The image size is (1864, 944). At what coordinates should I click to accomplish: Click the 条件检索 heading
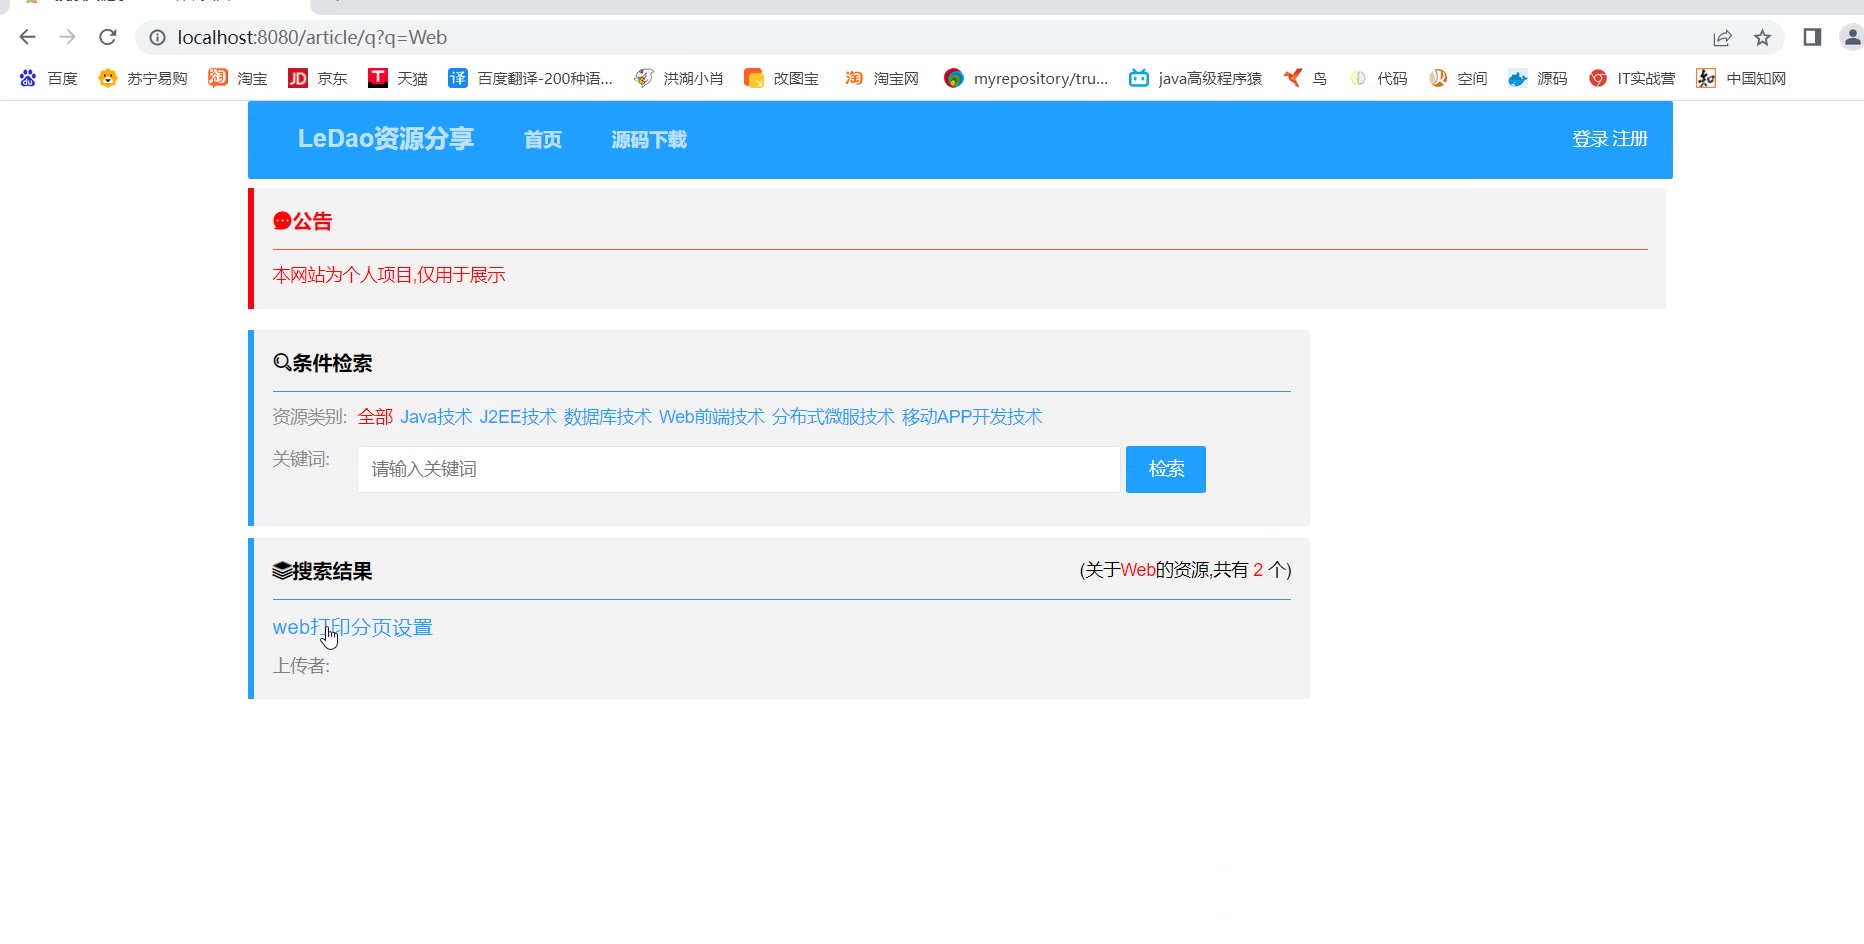(x=322, y=363)
